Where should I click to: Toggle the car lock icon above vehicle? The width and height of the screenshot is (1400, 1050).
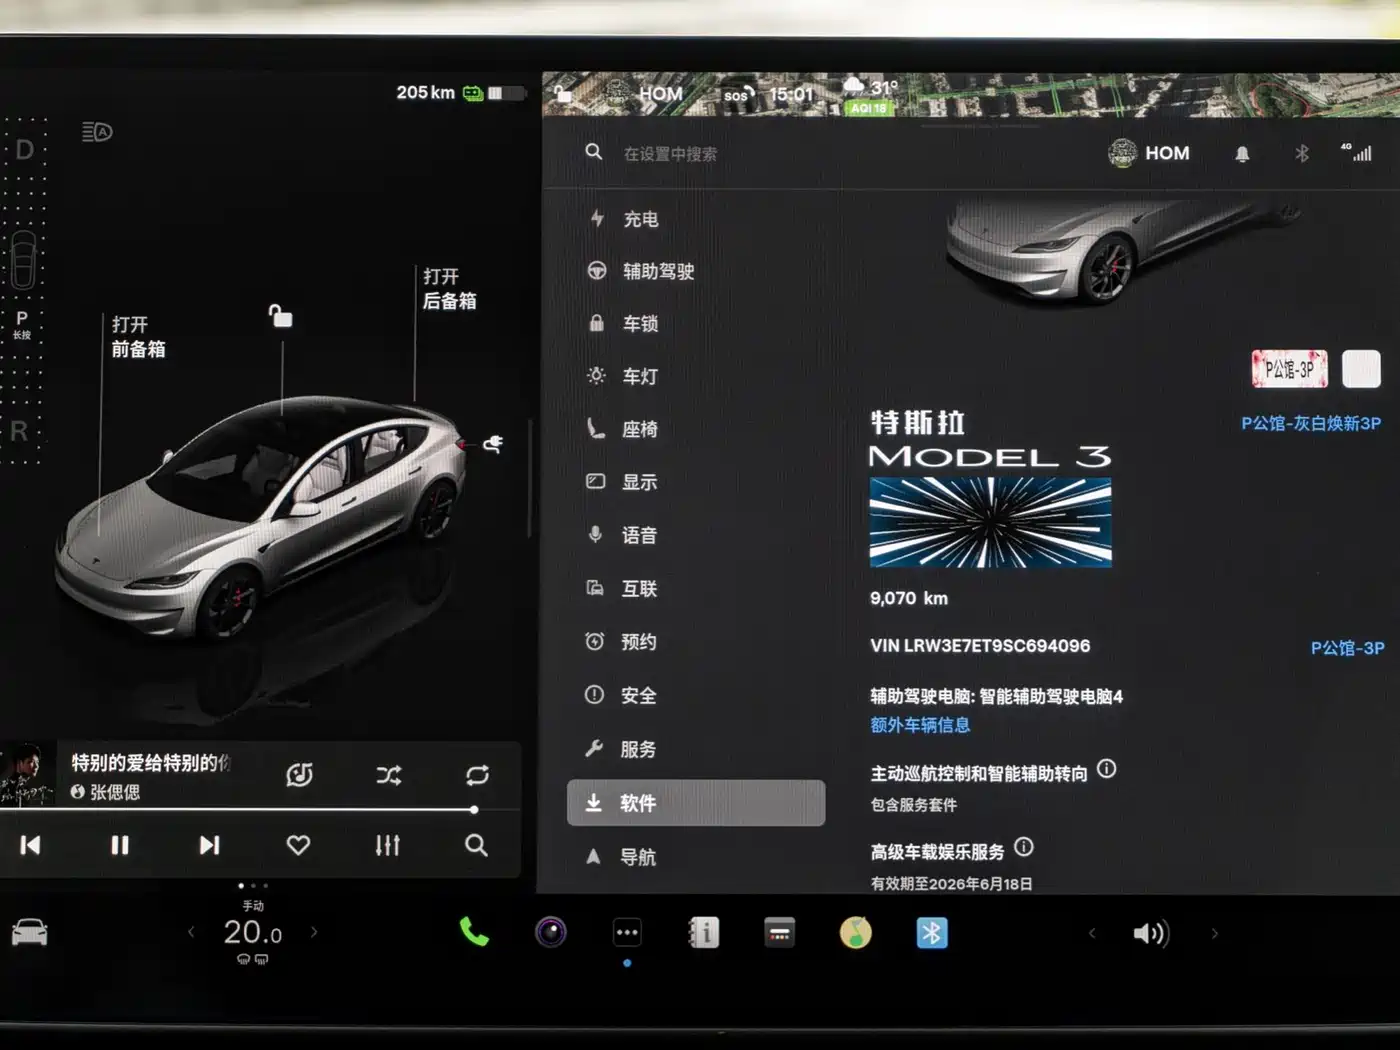280,316
